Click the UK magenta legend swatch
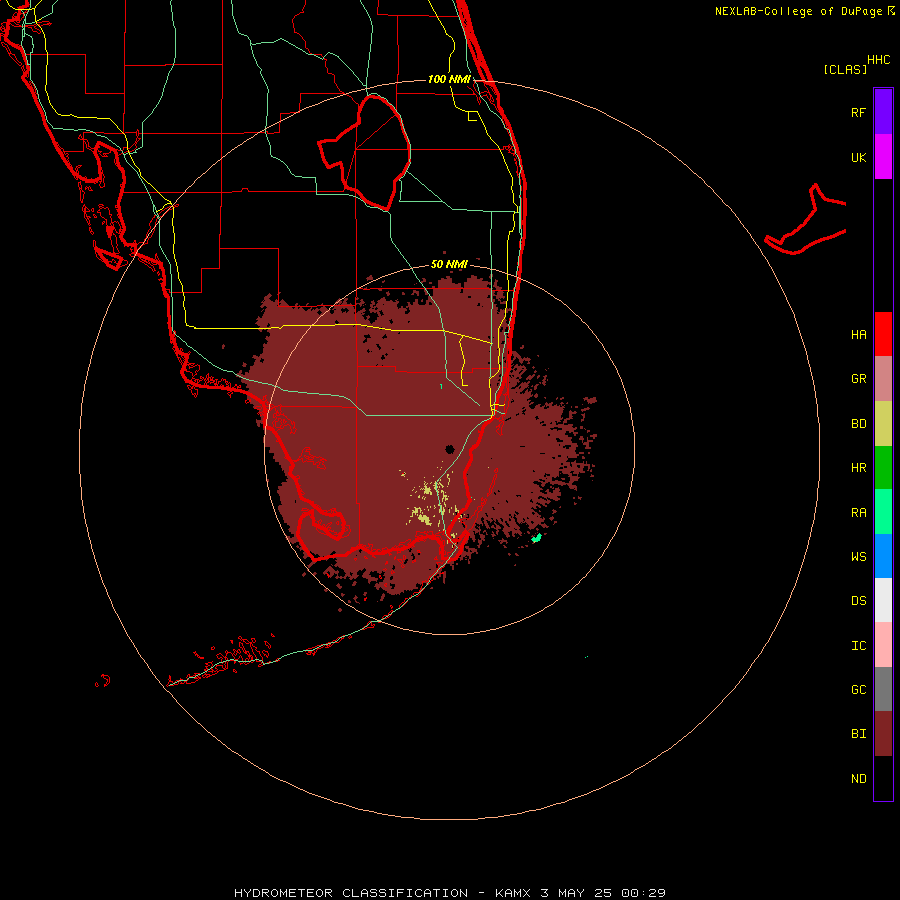The image size is (900, 900). pos(883,156)
